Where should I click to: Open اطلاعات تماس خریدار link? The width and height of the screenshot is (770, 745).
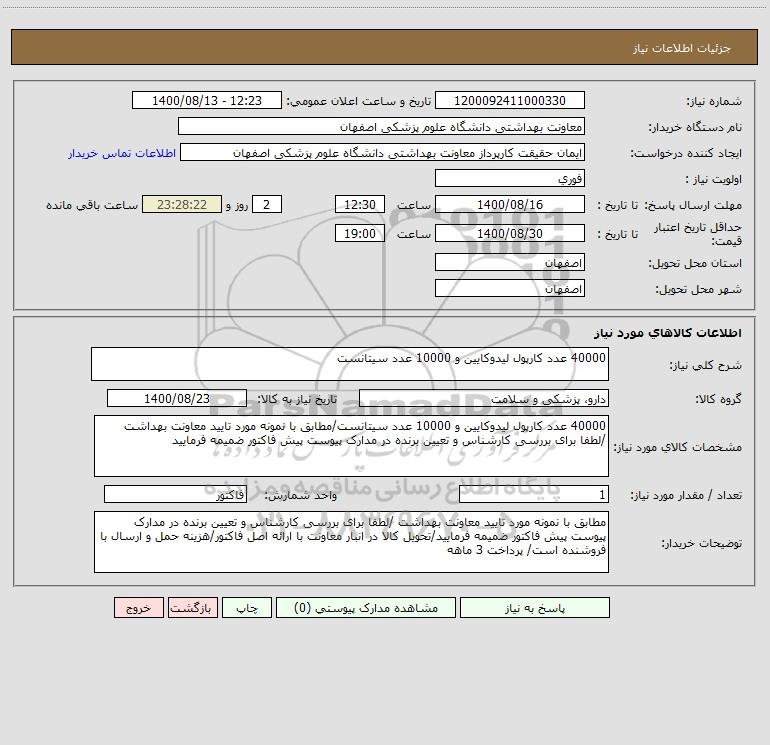tap(122, 153)
